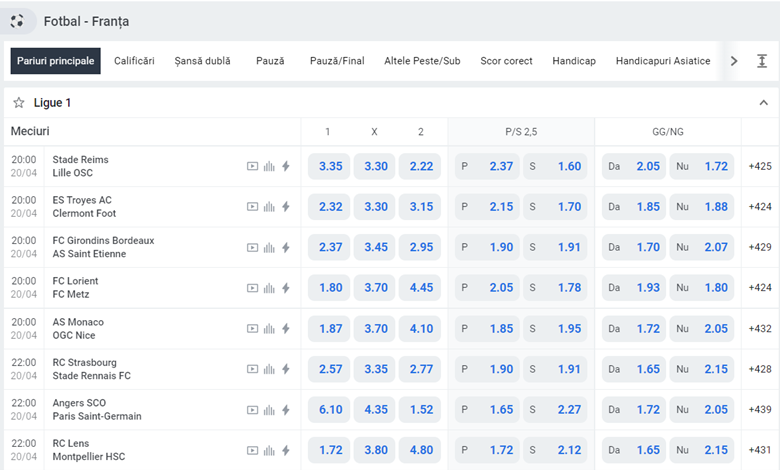Open live stream icon for Angers SCO match

[252, 410]
